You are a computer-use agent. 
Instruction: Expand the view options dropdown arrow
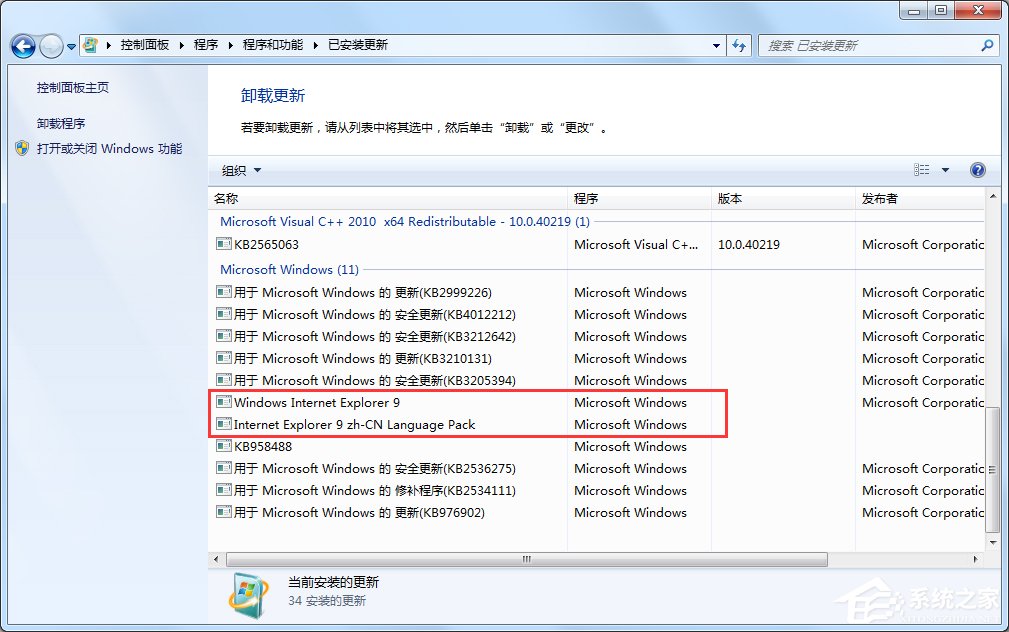tap(946, 170)
